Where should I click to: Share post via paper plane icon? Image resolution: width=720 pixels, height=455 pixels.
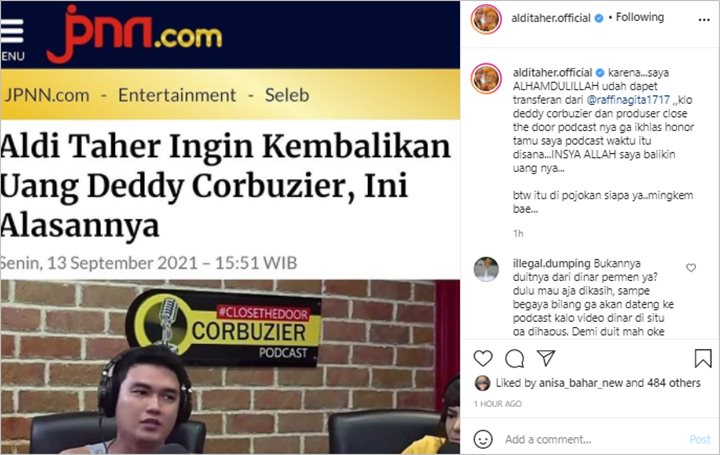pyautogui.click(x=546, y=358)
